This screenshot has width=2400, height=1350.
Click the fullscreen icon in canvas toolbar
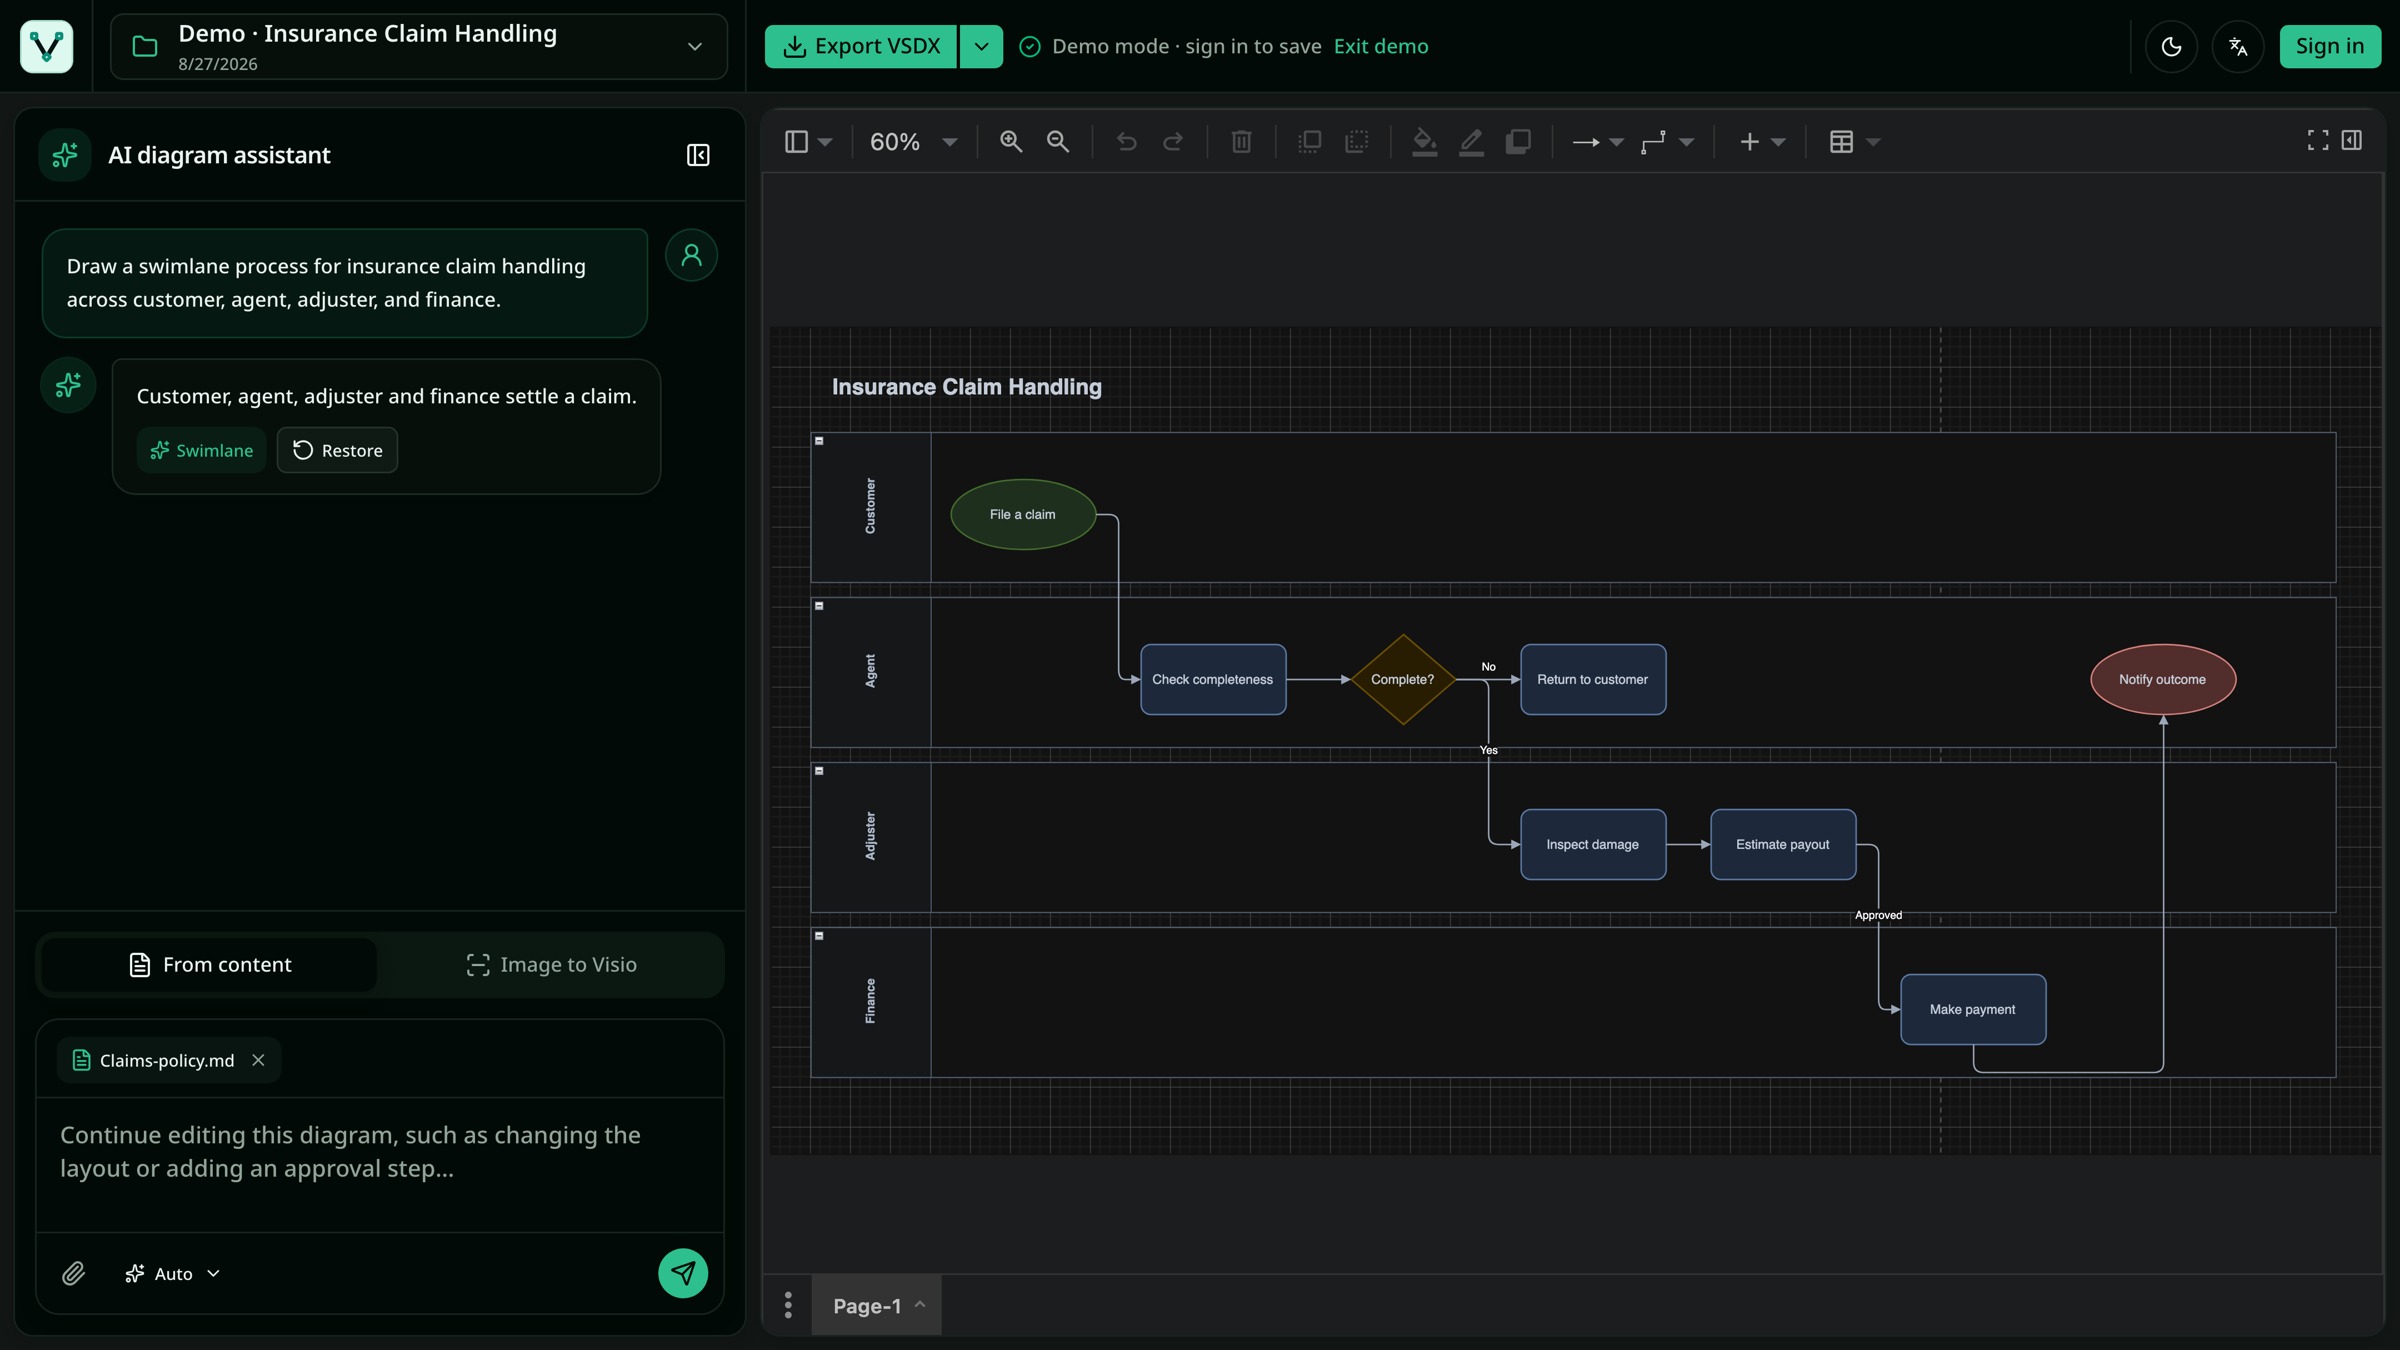point(2317,141)
